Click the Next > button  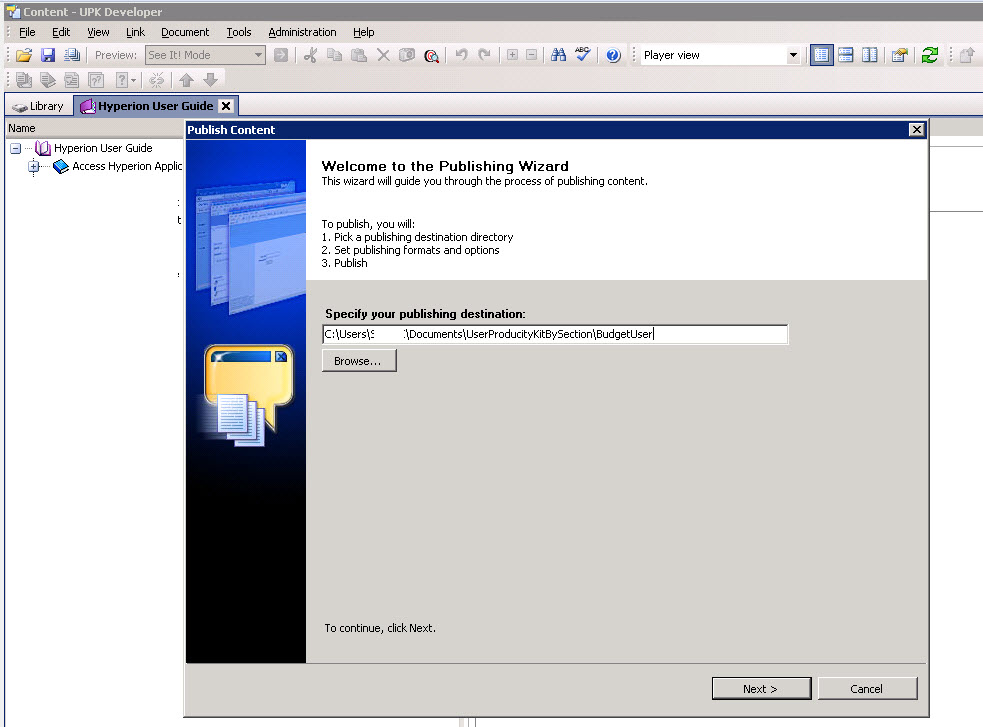pyautogui.click(x=761, y=689)
